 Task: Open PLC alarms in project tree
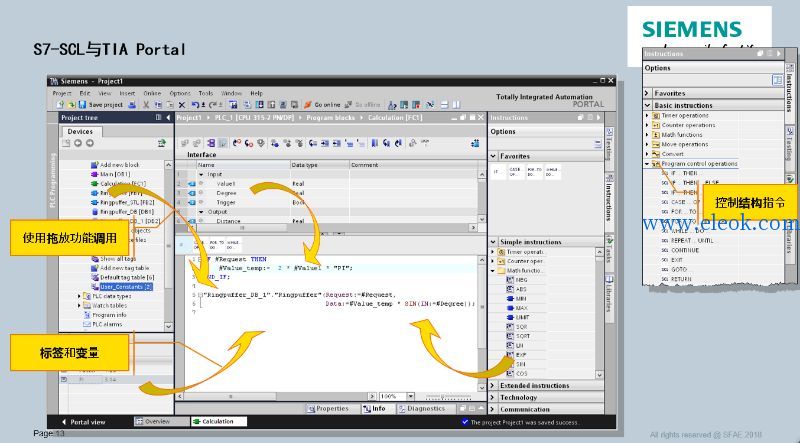point(103,325)
